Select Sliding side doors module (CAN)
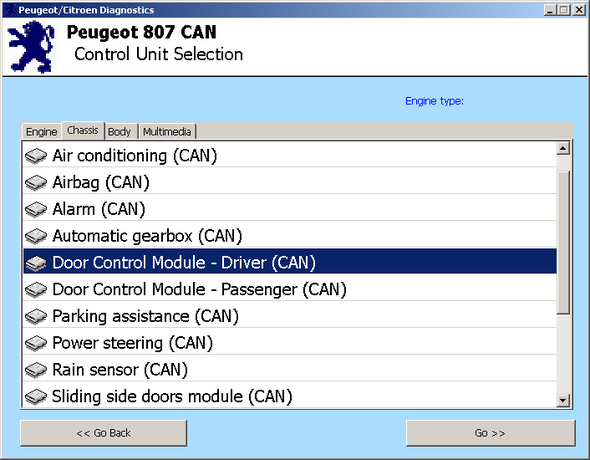The height and width of the screenshot is (460, 590). pos(290,395)
